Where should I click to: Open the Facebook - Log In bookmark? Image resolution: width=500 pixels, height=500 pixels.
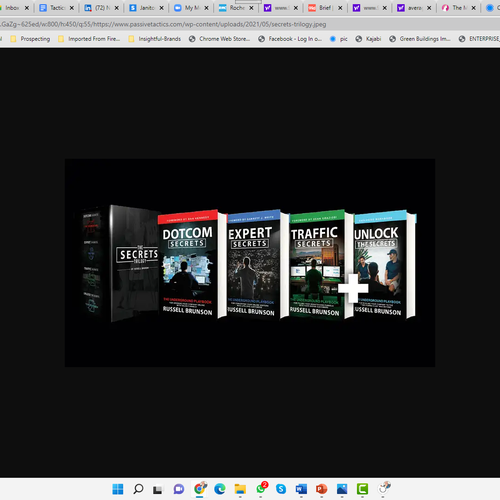click(x=290, y=39)
